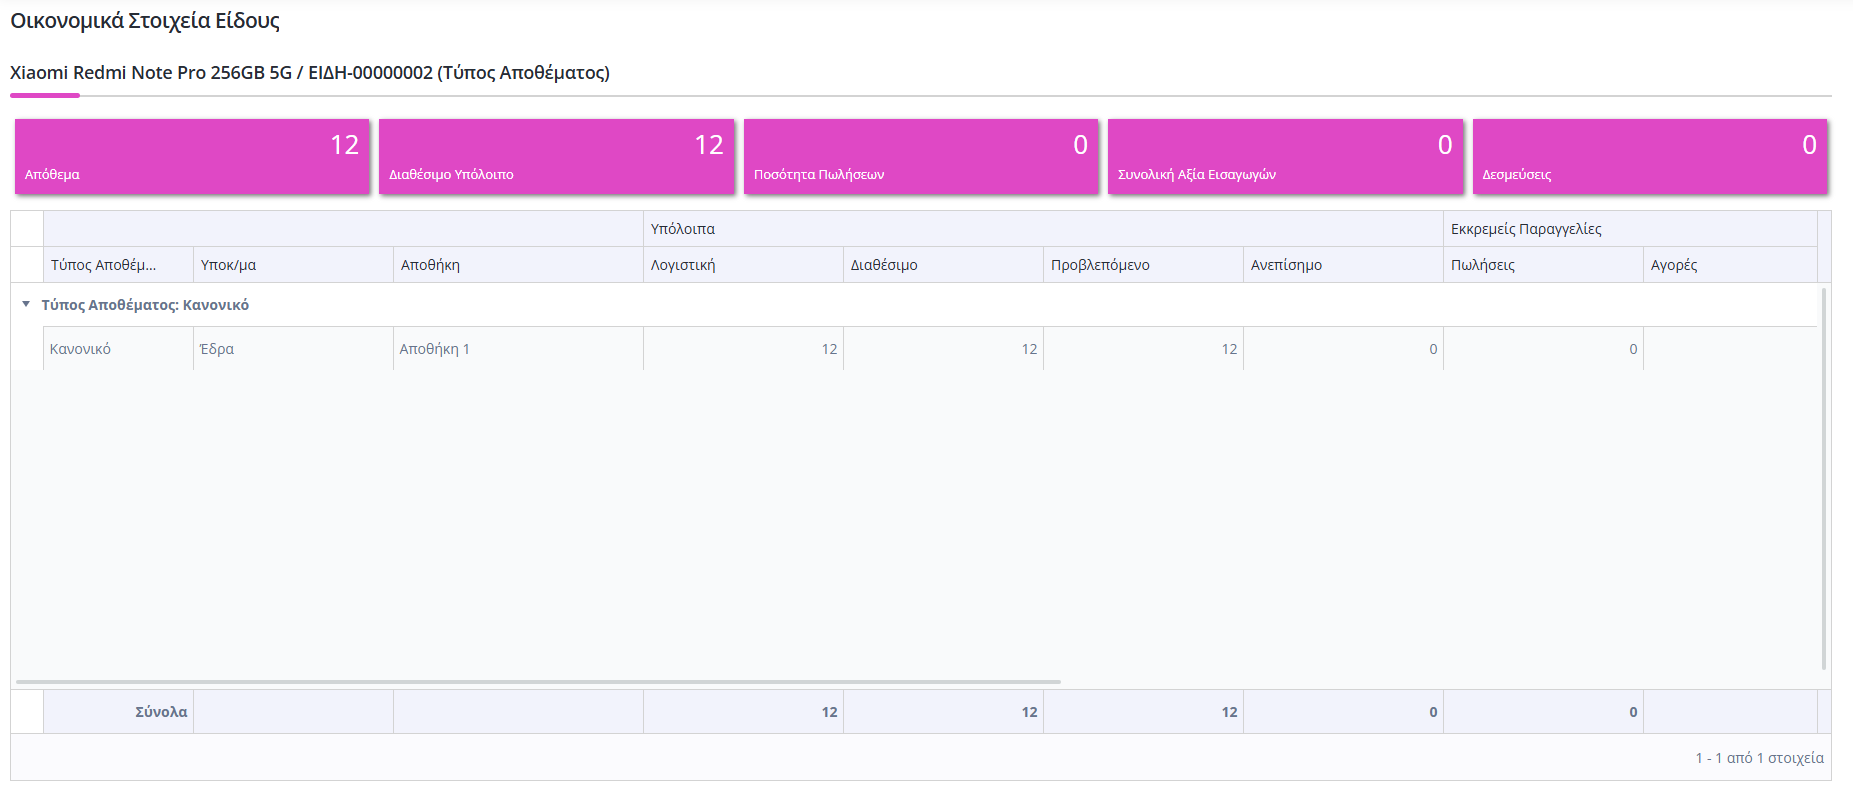Sort by the Προβλεπόμενο column header
This screenshot has width=1853, height=794.
coord(1143,265)
